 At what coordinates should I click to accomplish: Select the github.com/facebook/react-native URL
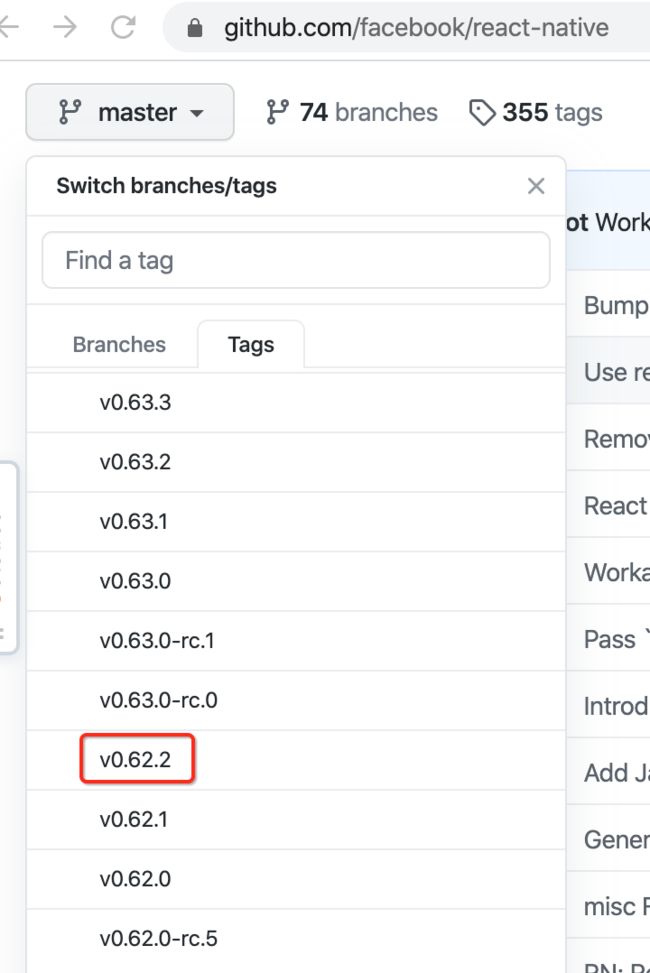tap(416, 28)
